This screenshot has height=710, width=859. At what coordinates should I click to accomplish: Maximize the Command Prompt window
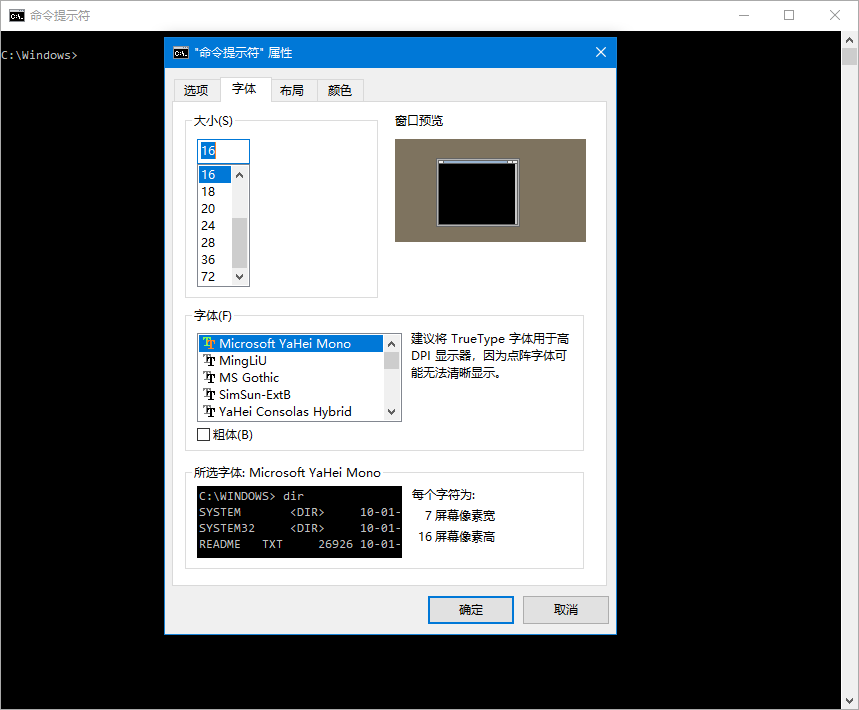pos(789,15)
